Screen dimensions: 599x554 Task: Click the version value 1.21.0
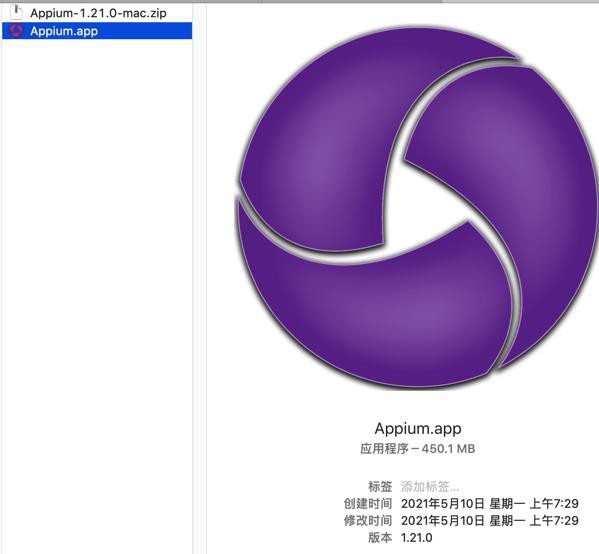[x=416, y=538]
